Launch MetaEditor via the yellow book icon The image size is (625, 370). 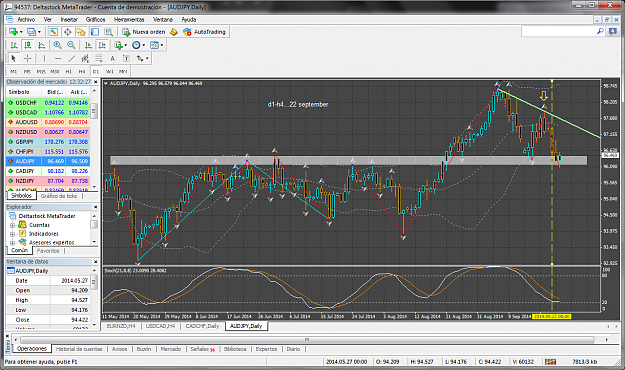point(174,32)
